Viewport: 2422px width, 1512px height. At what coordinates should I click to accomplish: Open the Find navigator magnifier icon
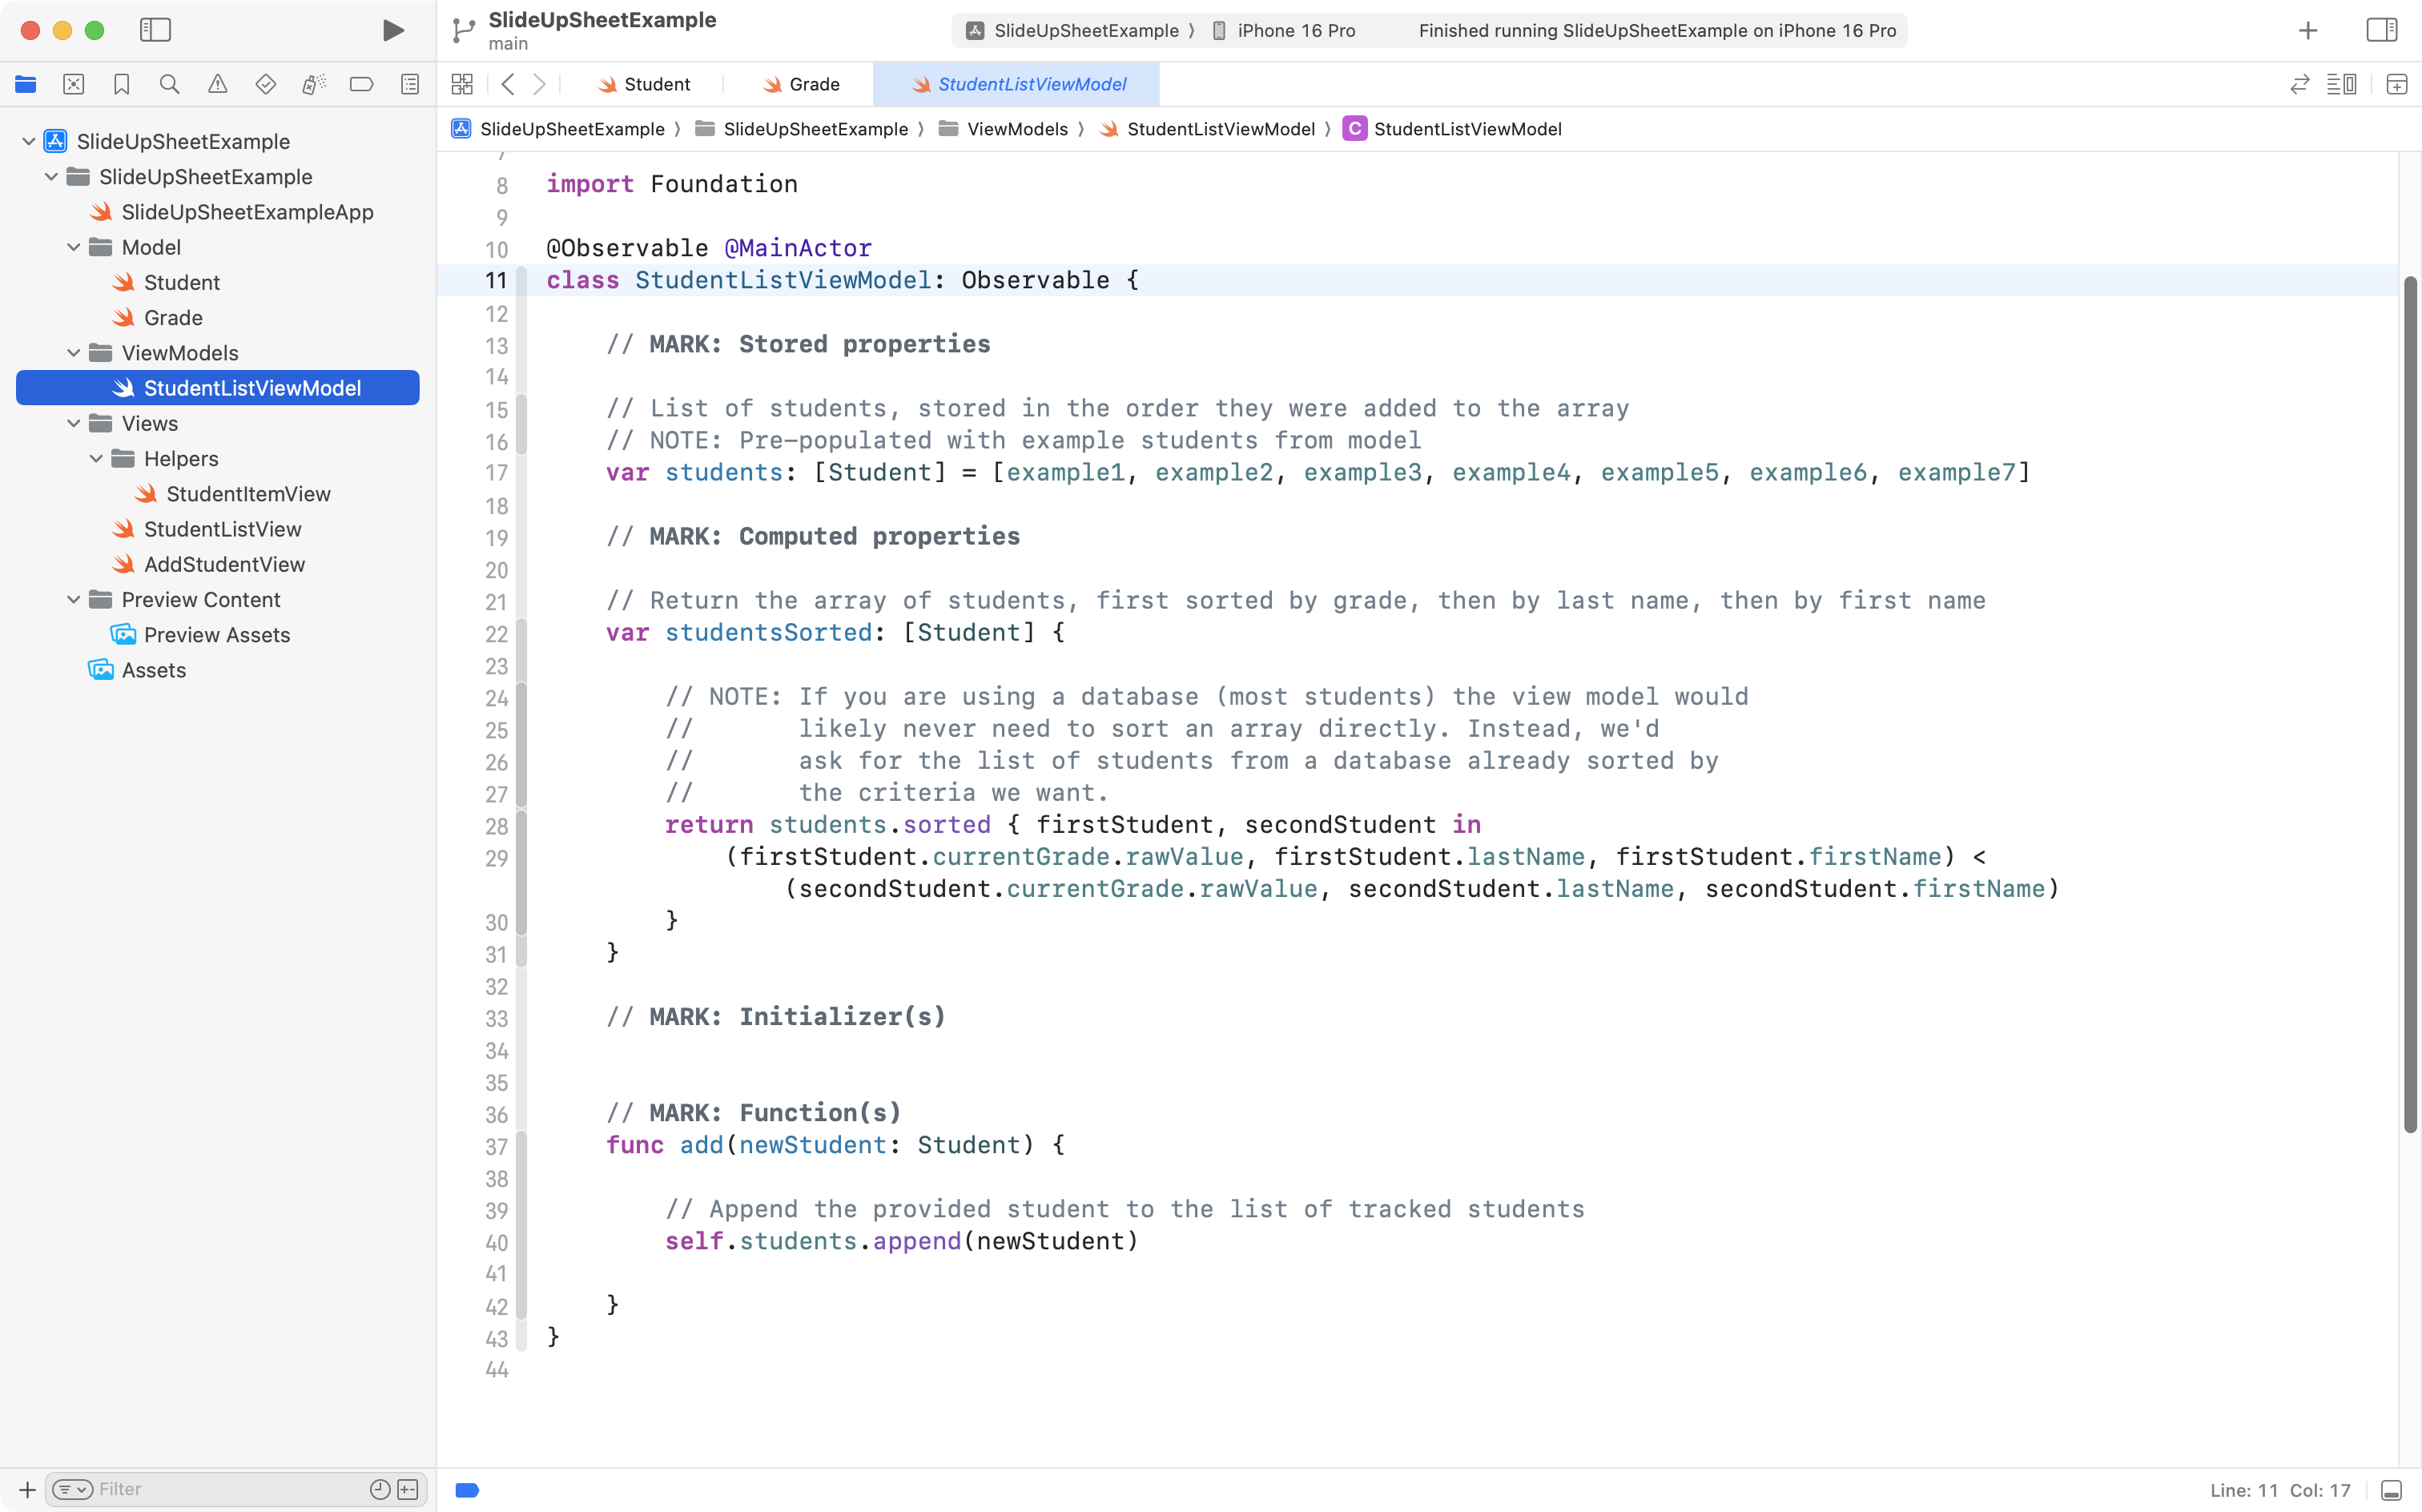169,84
